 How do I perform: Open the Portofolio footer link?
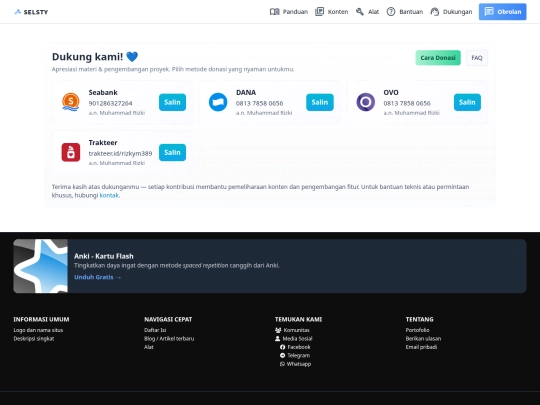[x=417, y=330]
